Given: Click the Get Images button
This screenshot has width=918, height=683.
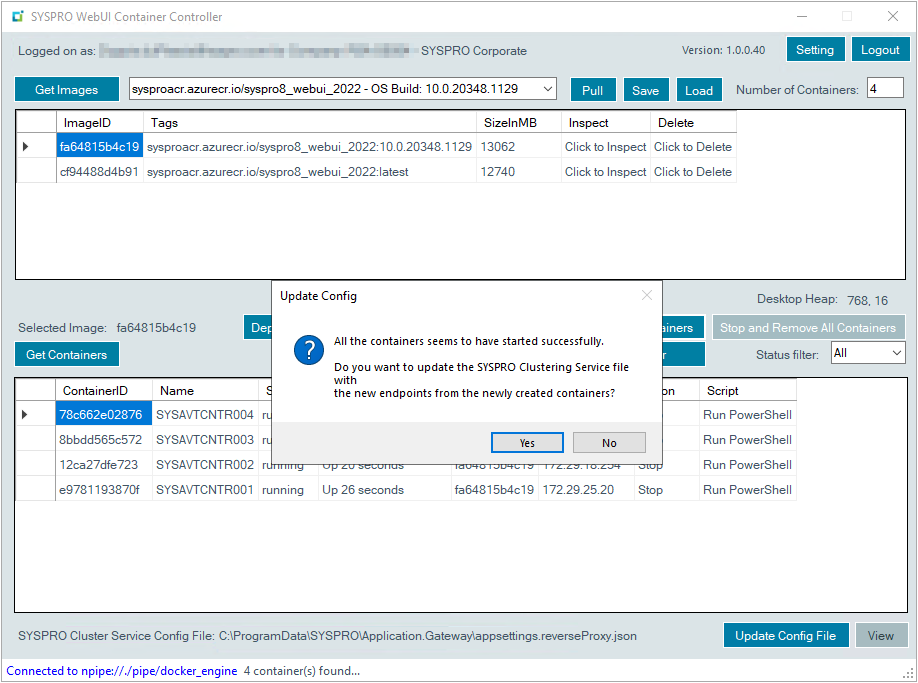Looking at the screenshot, I should pos(66,90).
